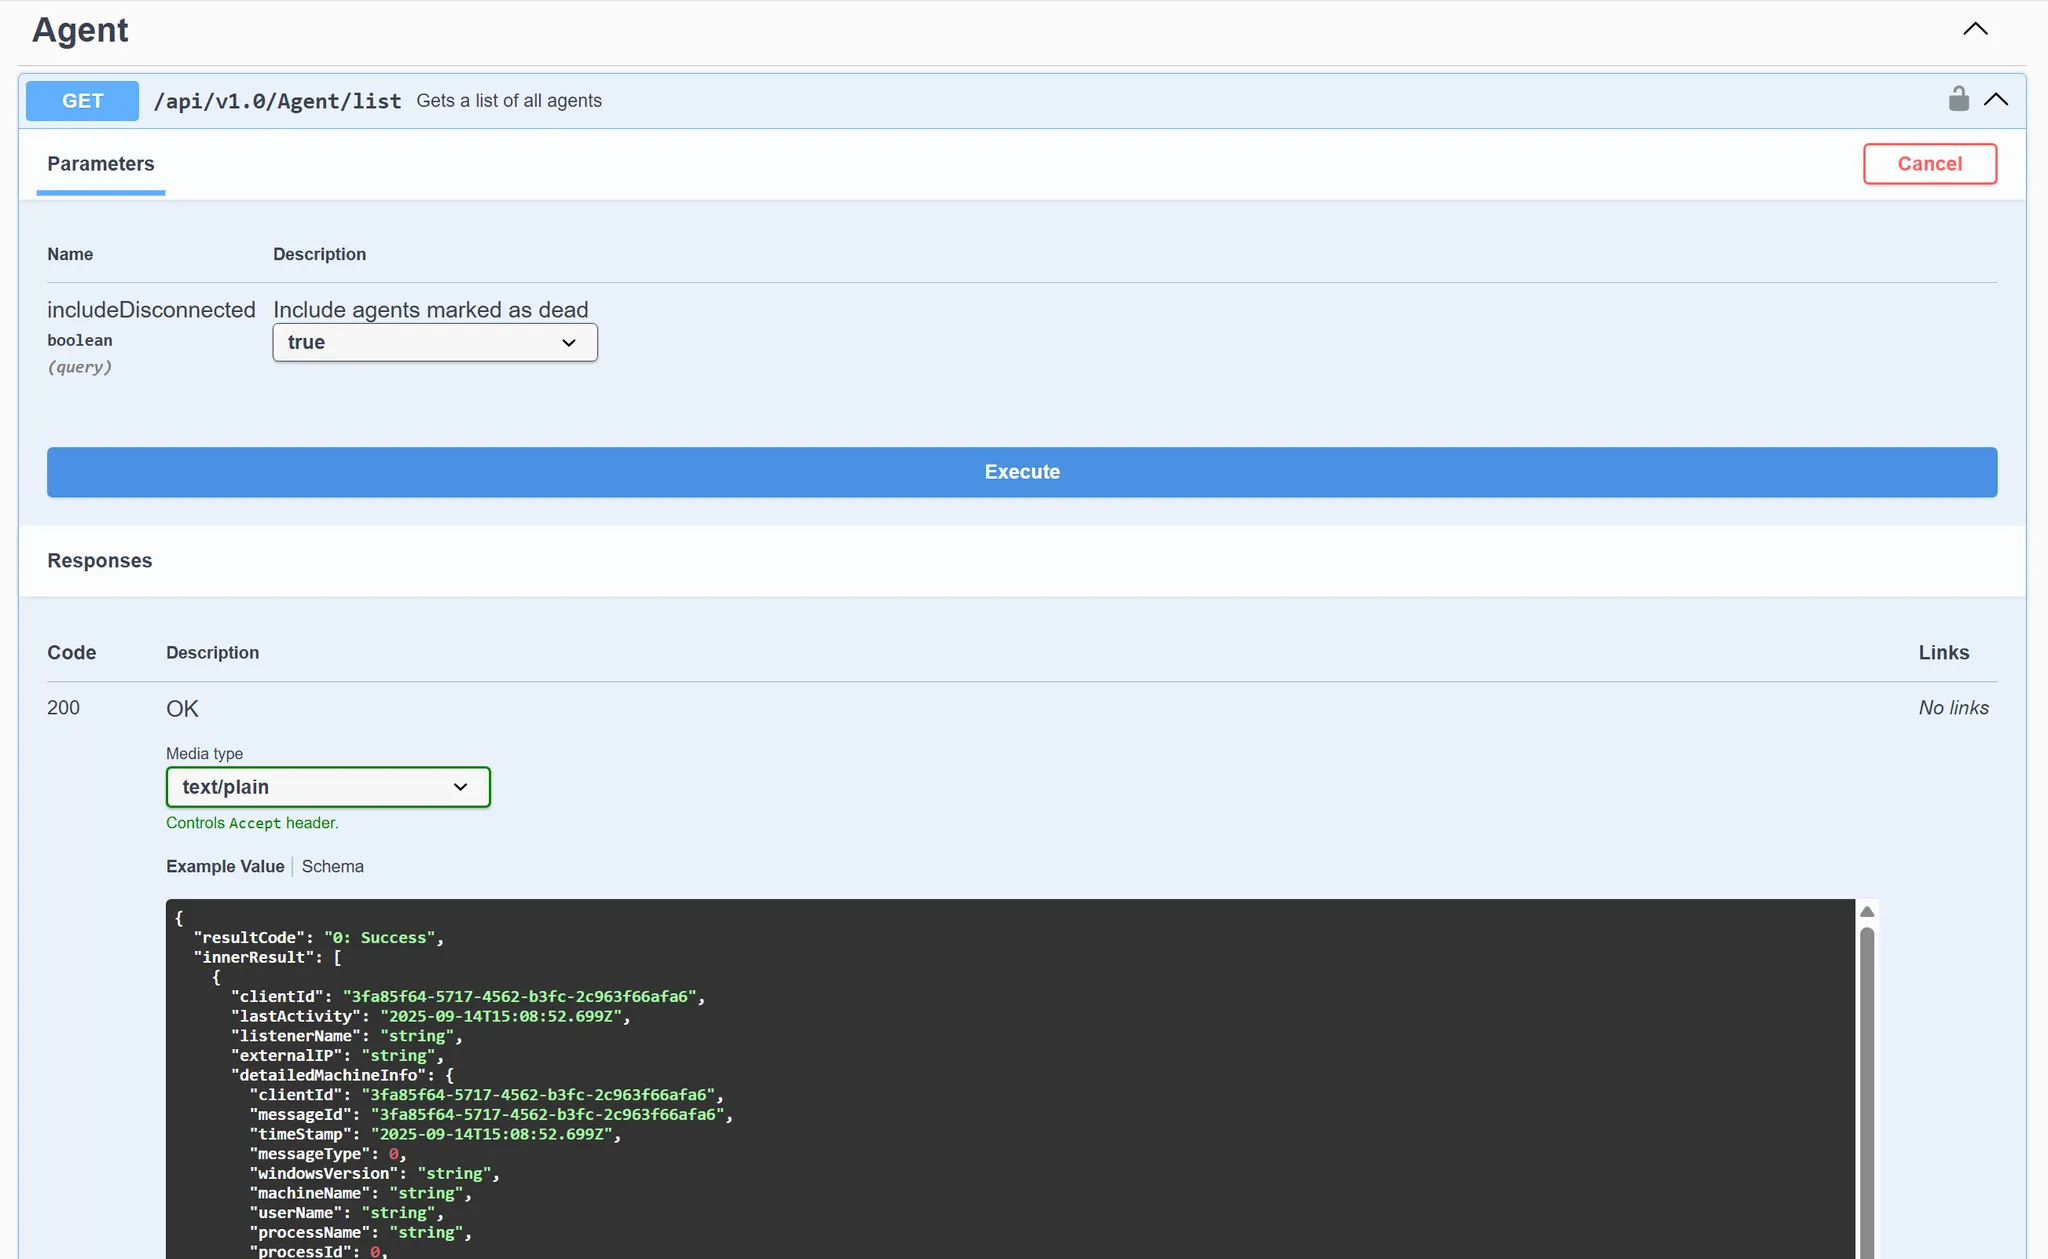The width and height of the screenshot is (2048, 1259).
Task: Collapse the Agent/list endpoint chevron
Action: click(1996, 99)
